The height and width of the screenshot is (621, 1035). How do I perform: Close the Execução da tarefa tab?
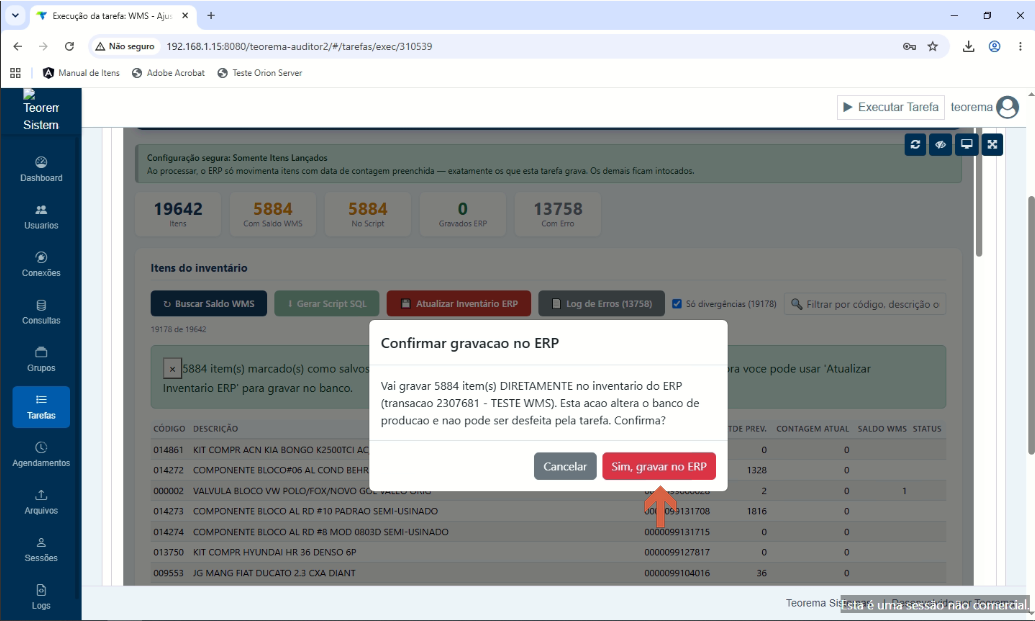[185, 15]
